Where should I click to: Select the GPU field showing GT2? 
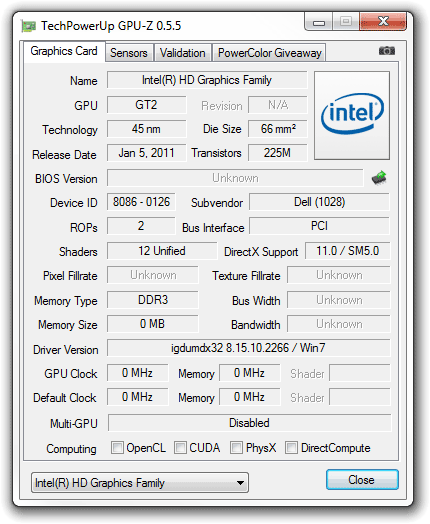[x=146, y=105]
